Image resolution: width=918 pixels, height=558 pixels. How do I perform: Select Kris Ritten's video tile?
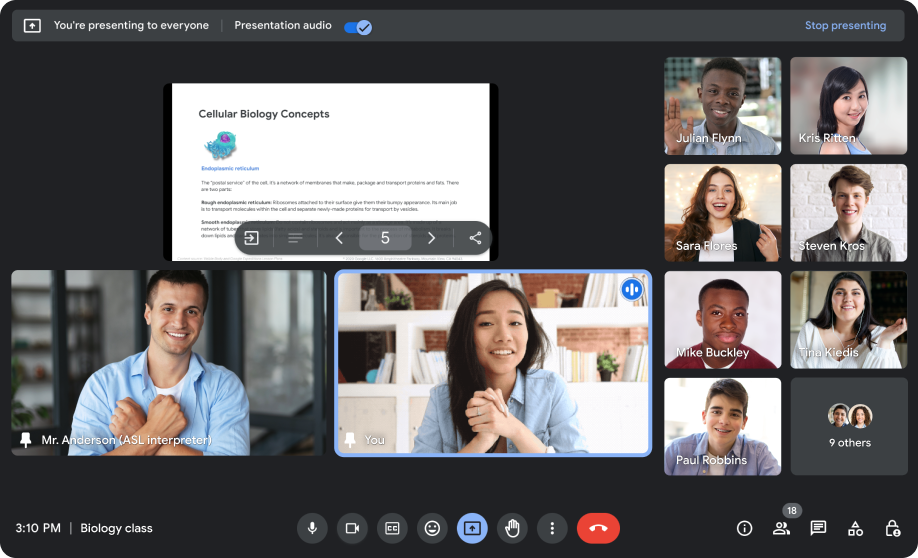point(848,106)
